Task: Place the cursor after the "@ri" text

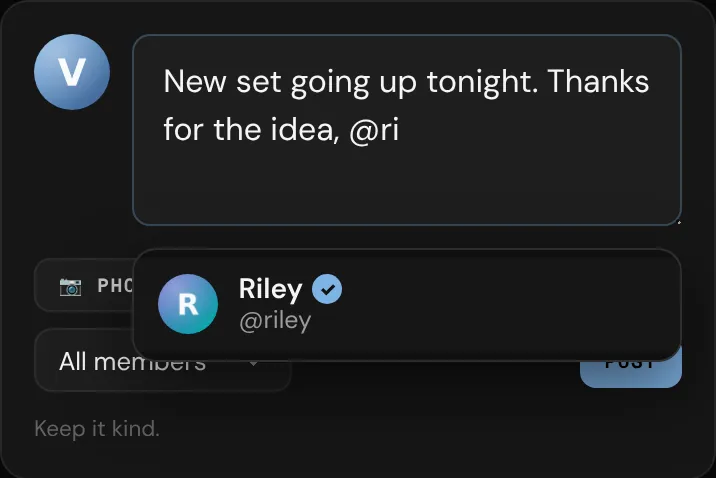Action: point(400,130)
